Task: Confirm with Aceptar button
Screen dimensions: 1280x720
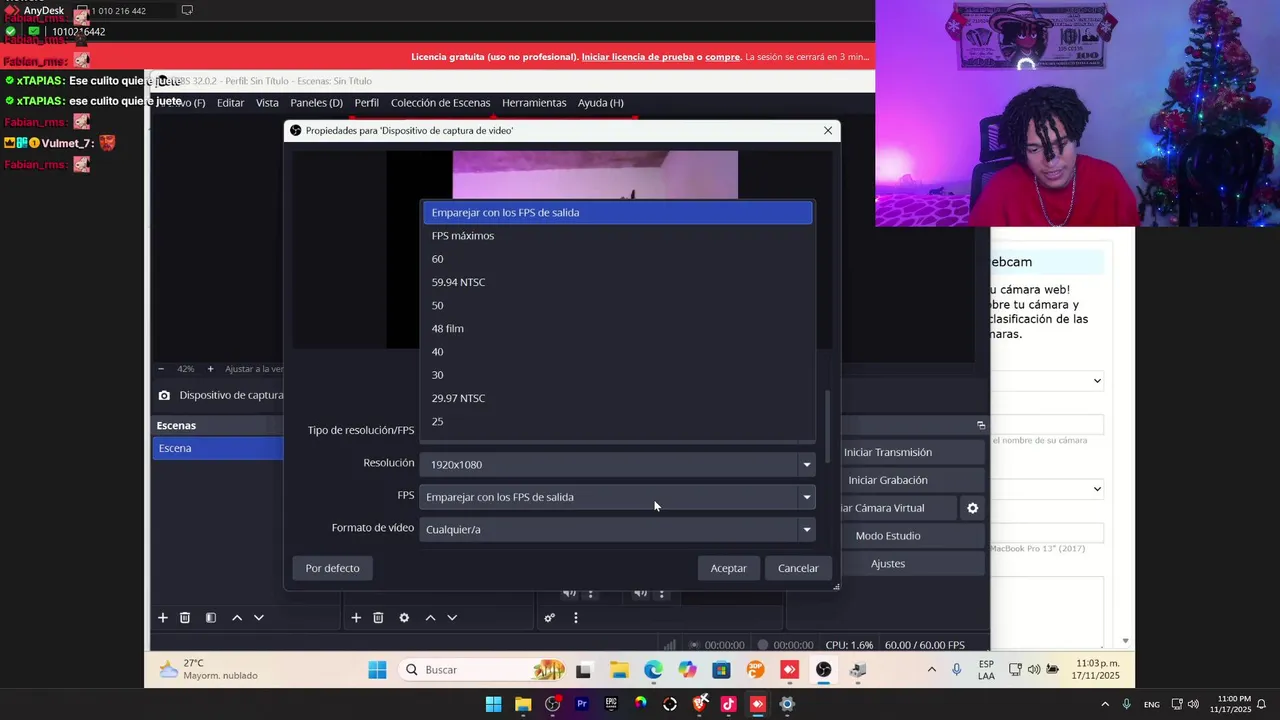Action: pos(728,568)
